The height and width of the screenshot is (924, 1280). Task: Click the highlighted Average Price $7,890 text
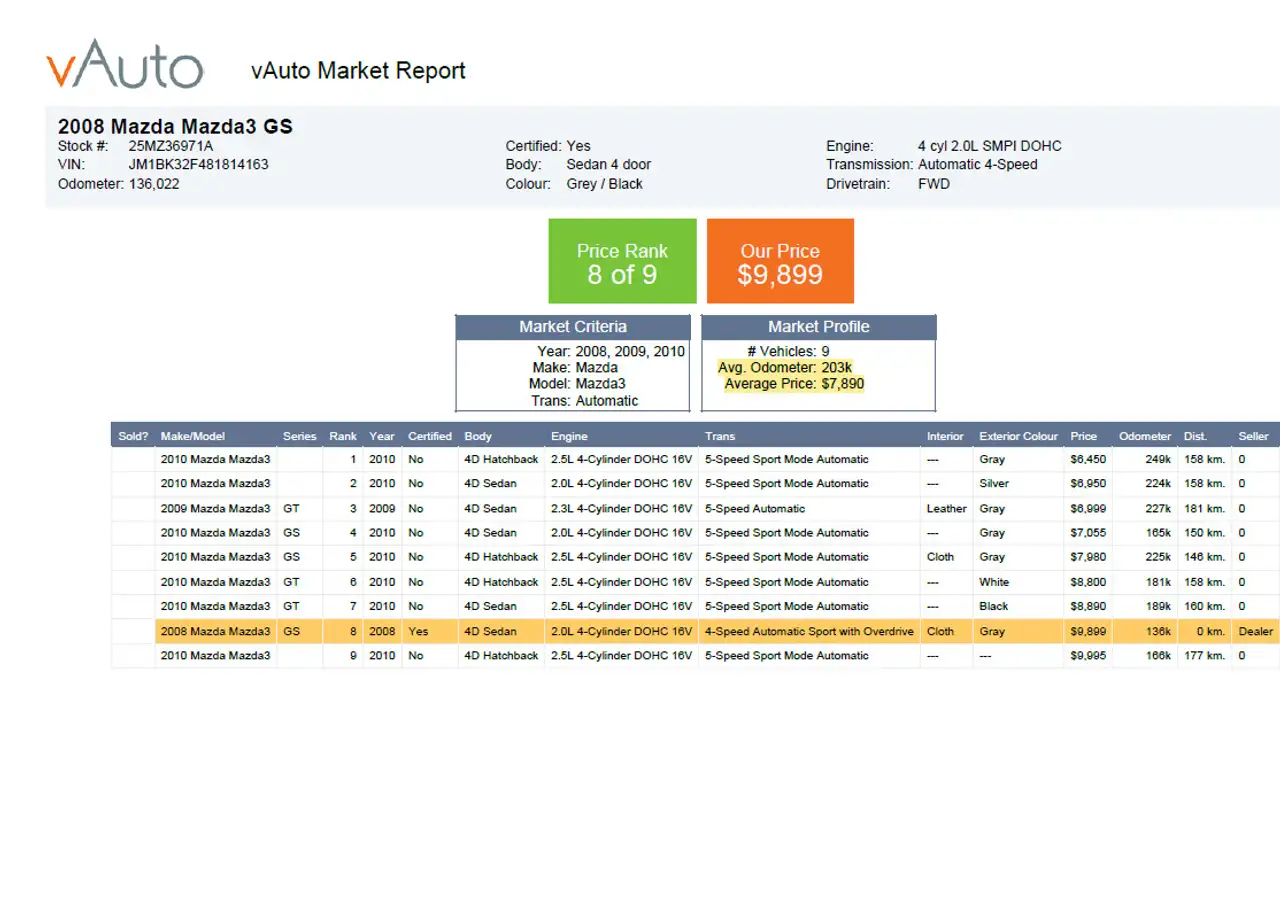[794, 384]
